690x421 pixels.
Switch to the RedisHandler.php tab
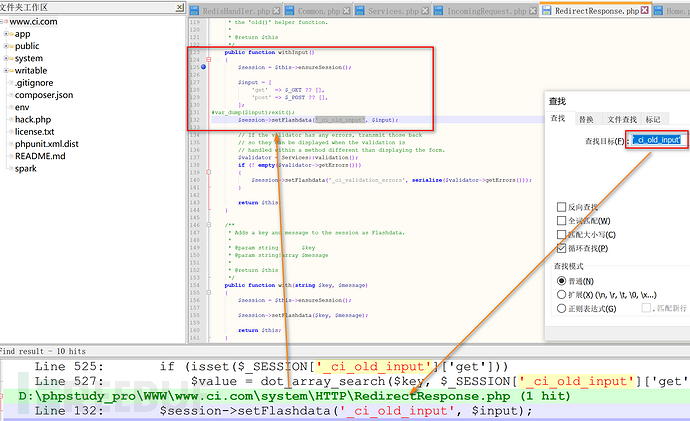pyautogui.click(x=236, y=11)
